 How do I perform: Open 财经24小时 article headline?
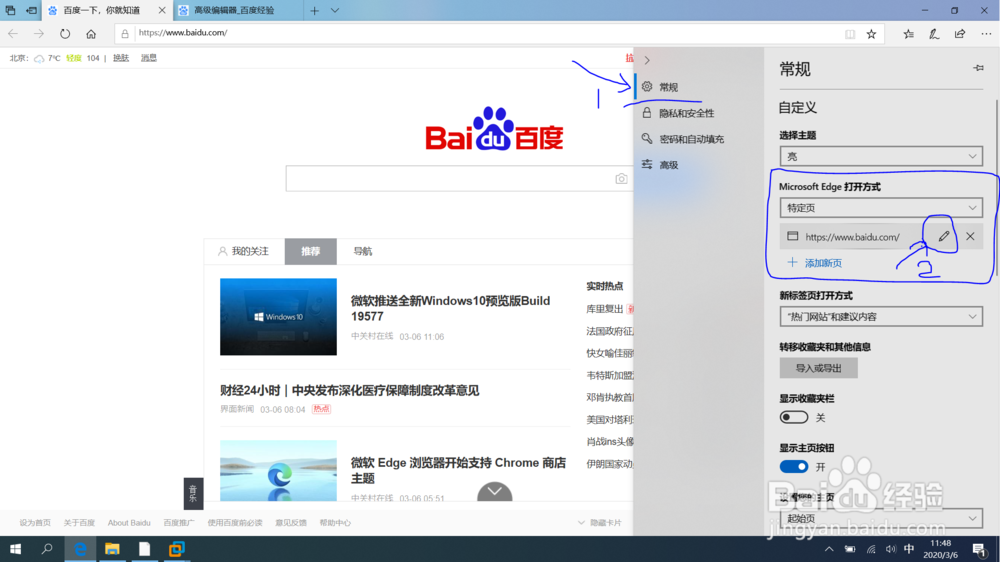tap(349, 390)
